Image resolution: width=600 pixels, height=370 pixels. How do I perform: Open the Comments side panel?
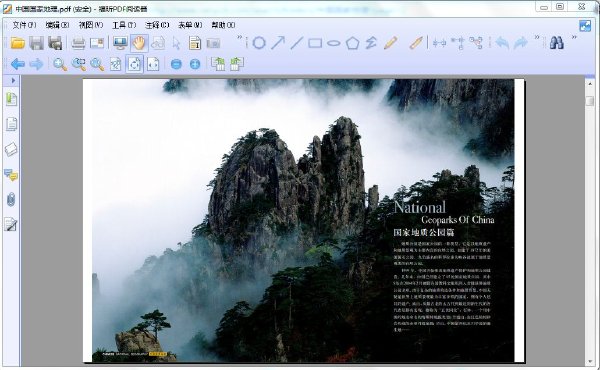pos(11,175)
